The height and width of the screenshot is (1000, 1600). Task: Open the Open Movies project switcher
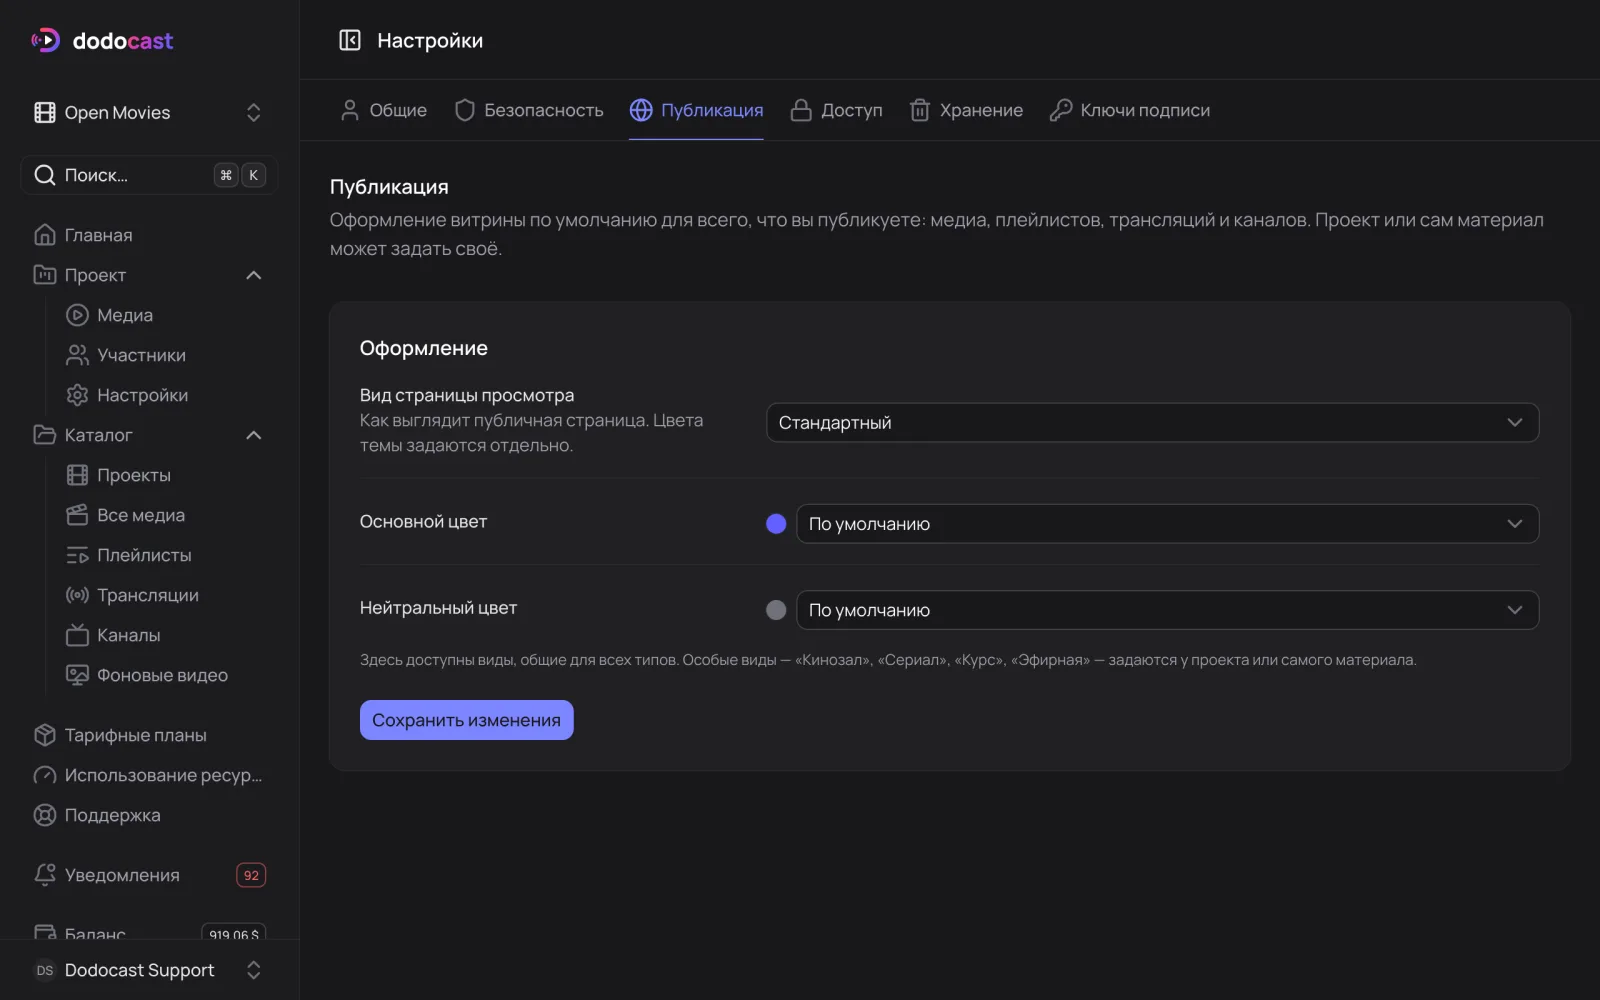pos(150,112)
